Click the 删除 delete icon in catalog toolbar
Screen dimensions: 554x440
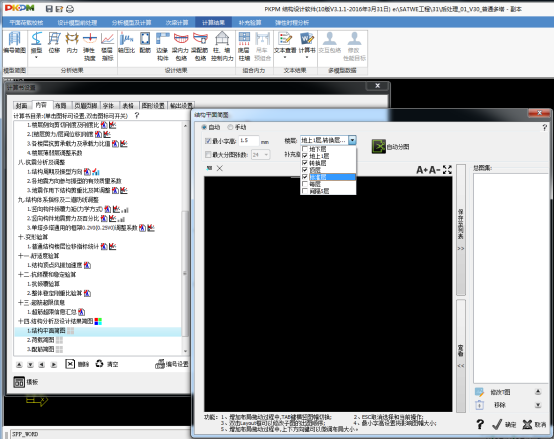click(x=70, y=364)
